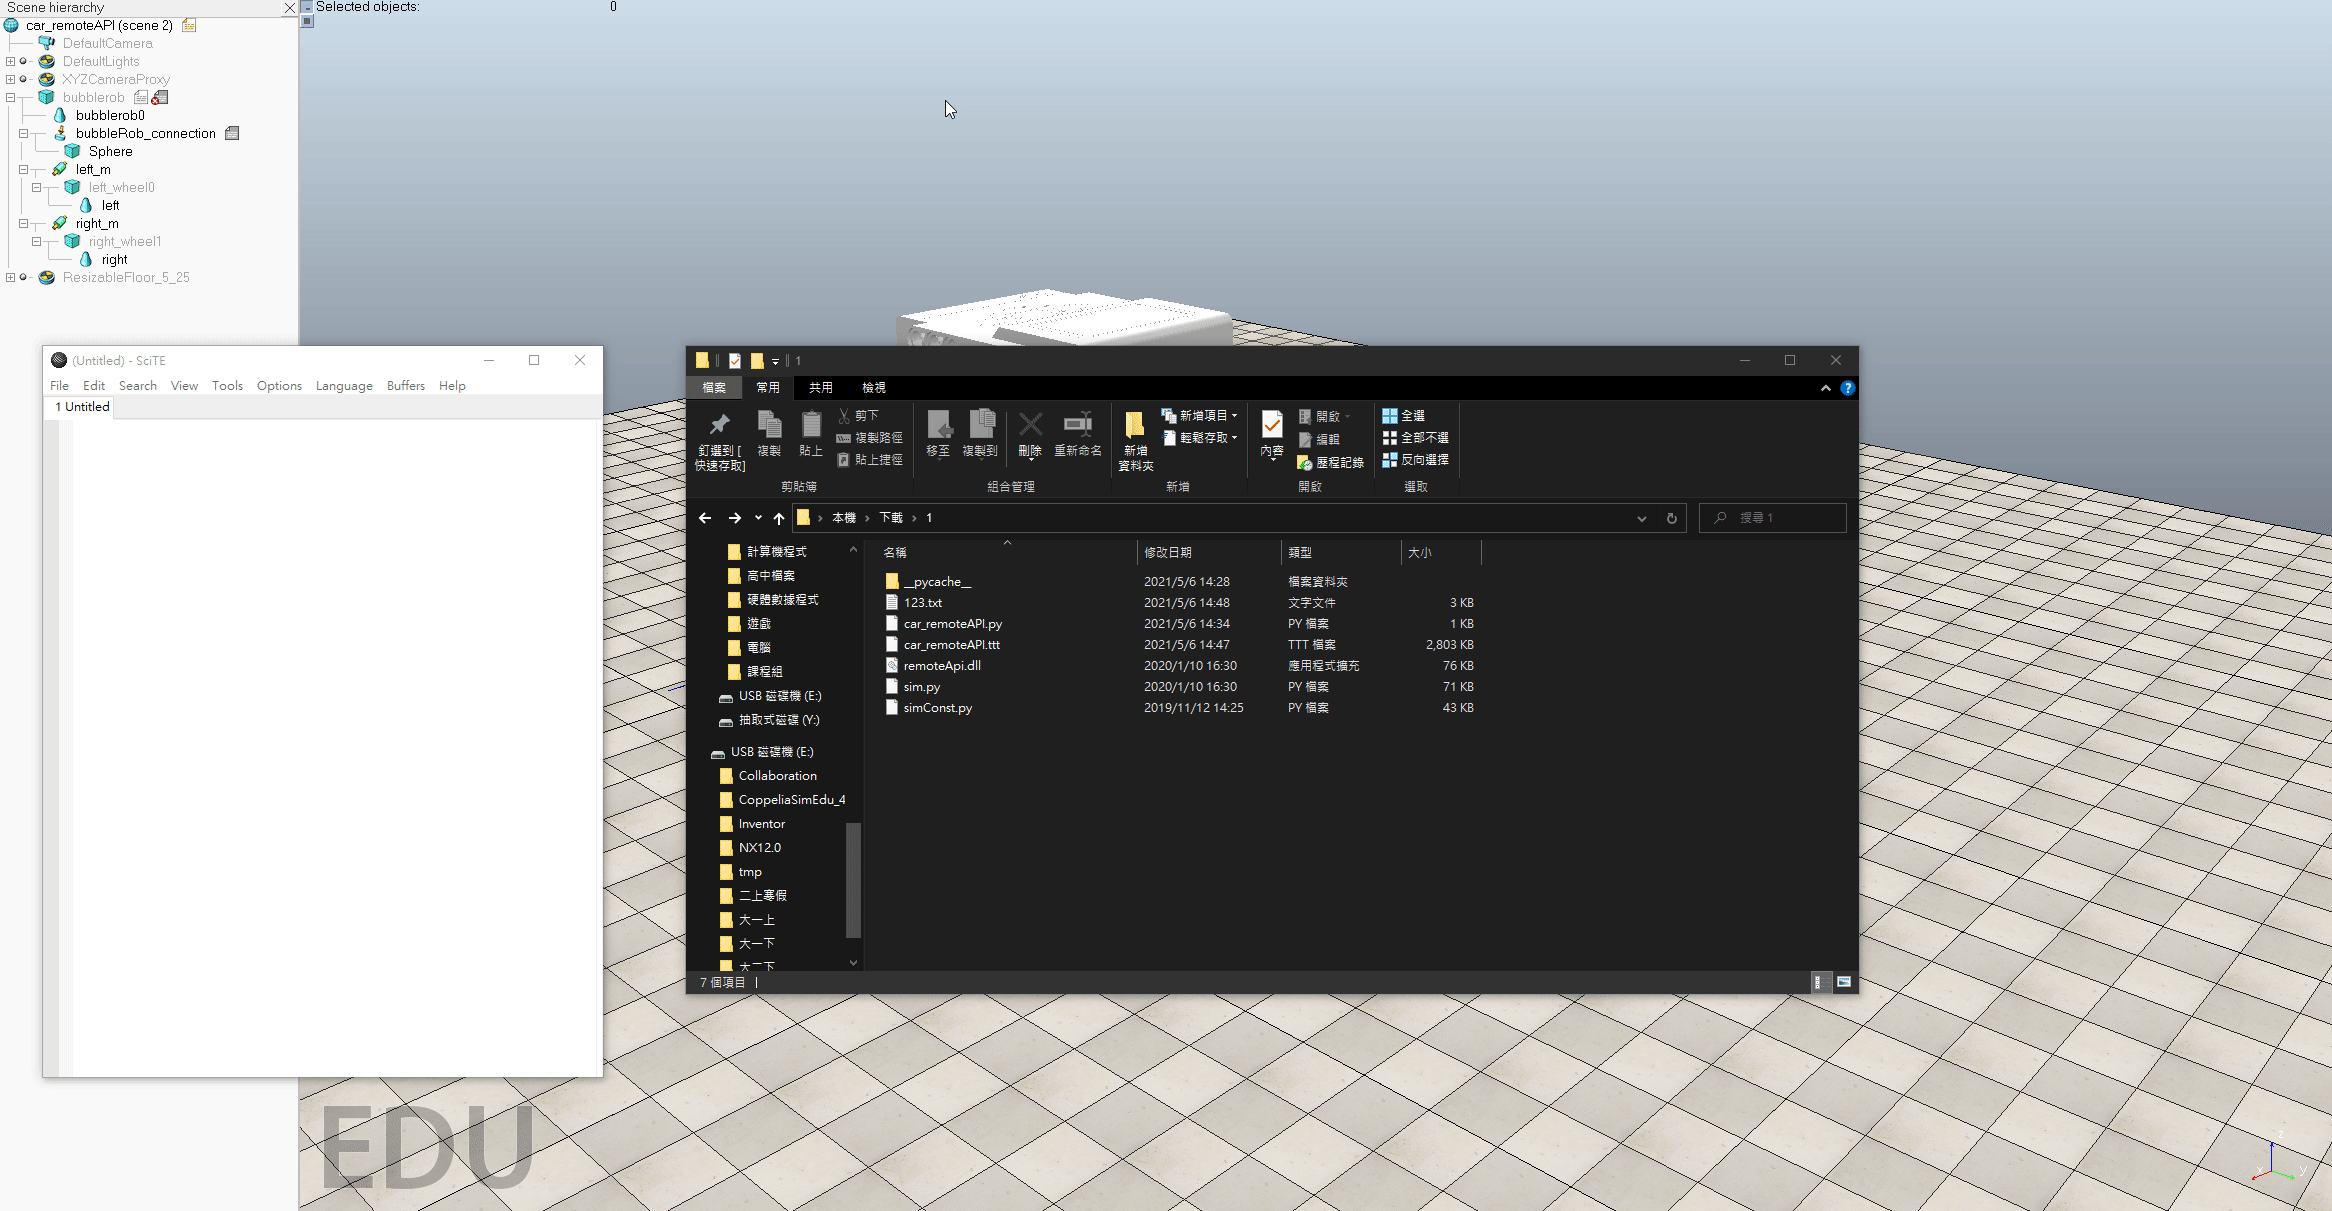Collapse the right_wheel1 tree node
Viewport: 2332px width, 1211px height.
point(36,241)
